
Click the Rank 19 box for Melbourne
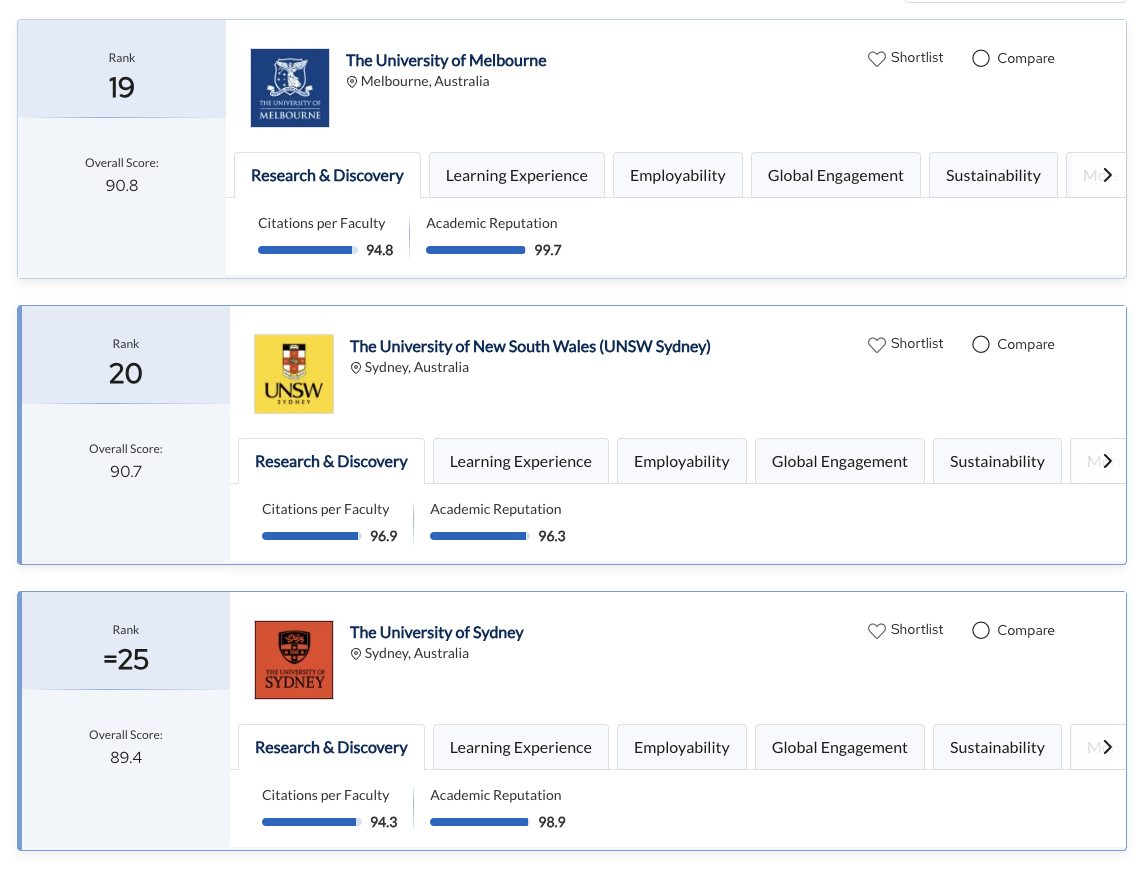click(122, 76)
